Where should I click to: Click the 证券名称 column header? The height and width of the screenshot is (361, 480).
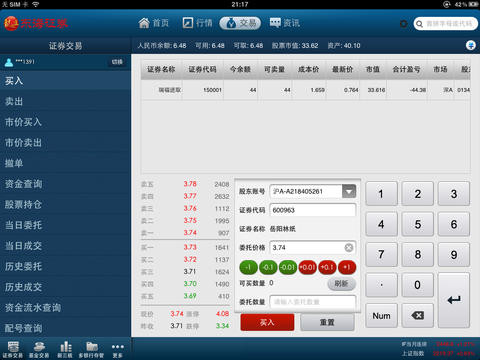(161, 69)
